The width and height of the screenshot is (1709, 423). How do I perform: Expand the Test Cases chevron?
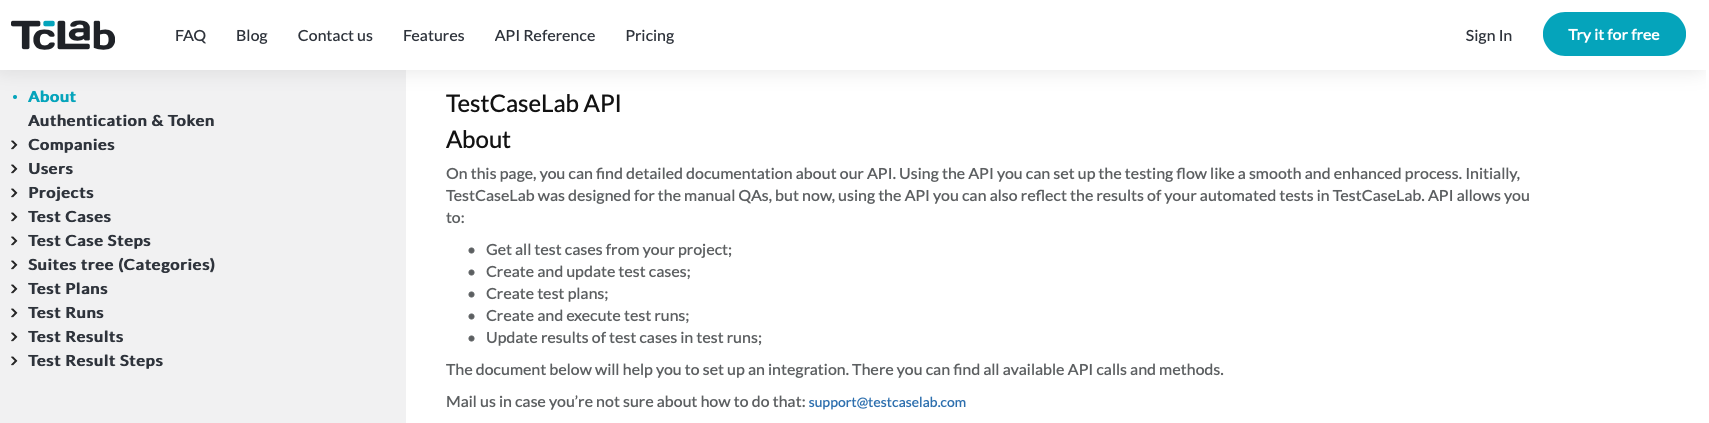[14, 217]
